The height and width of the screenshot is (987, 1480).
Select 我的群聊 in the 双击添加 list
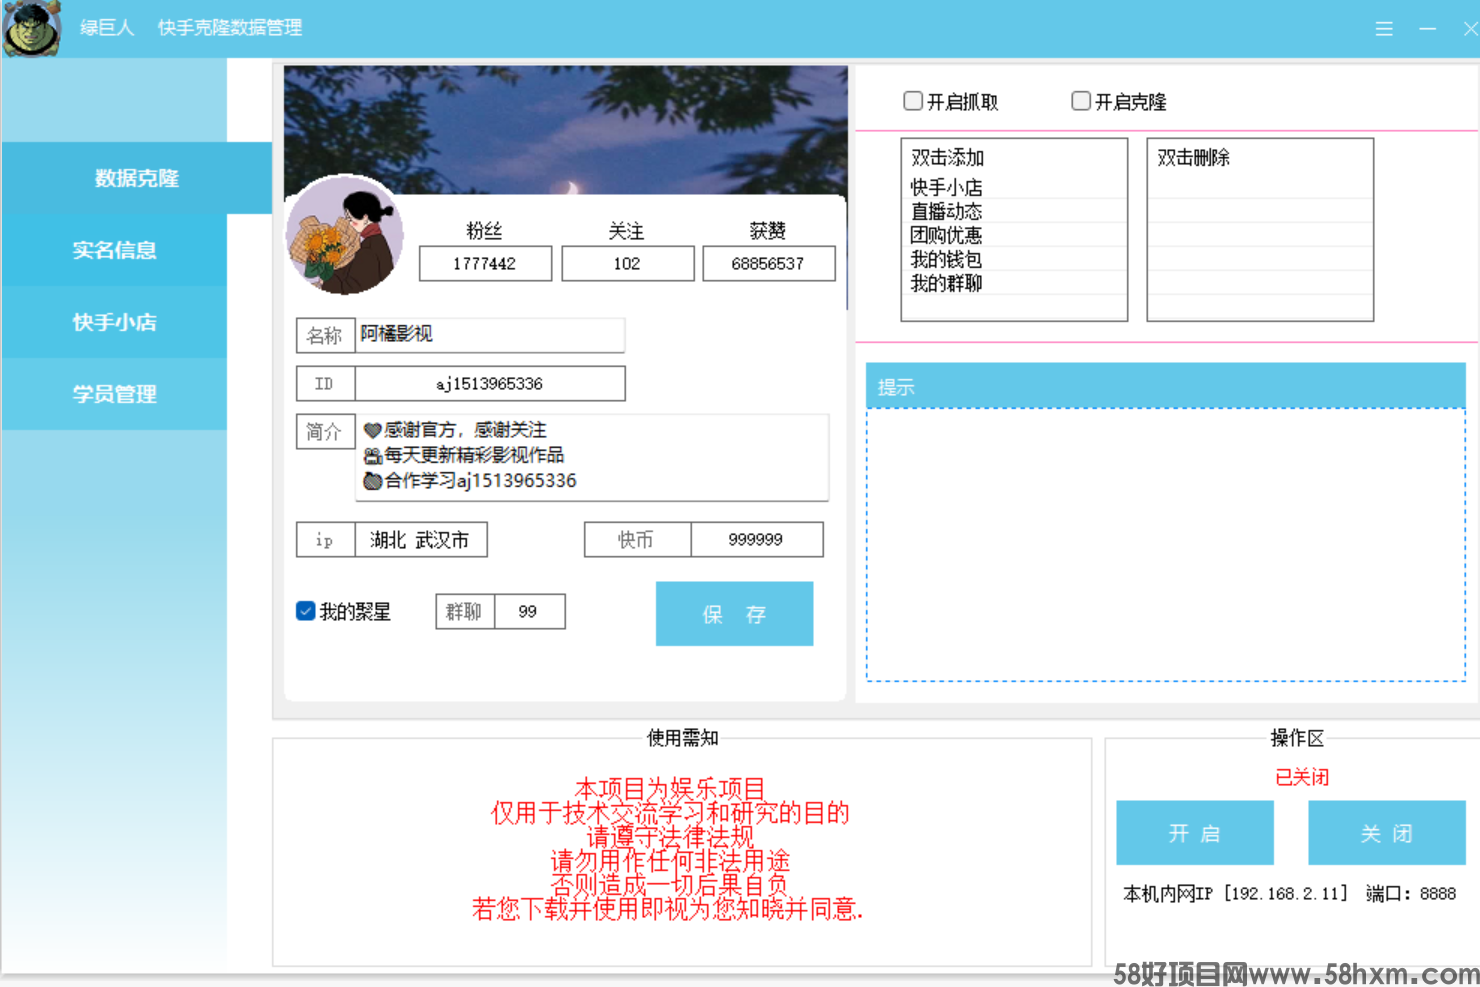tap(1014, 283)
